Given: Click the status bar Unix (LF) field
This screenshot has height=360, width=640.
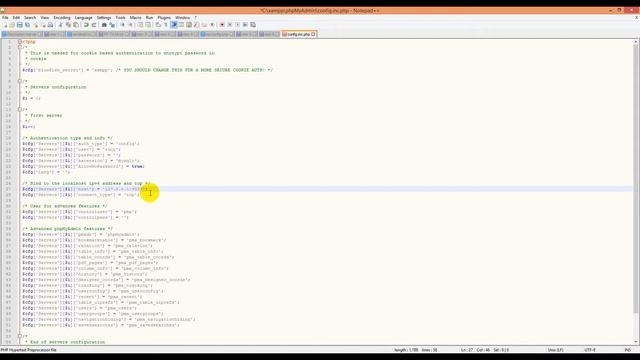Looking at the screenshot, I should [556, 350].
